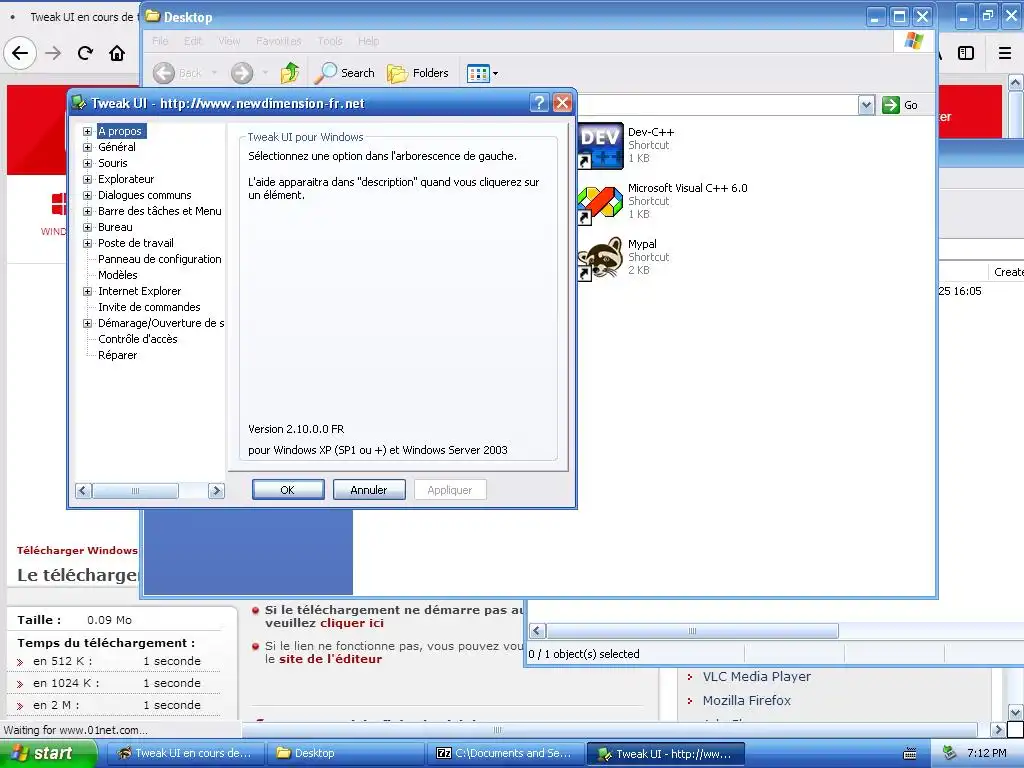Click the browser sidebar panel icon
The image size is (1024, 768).
click(966, 53)
